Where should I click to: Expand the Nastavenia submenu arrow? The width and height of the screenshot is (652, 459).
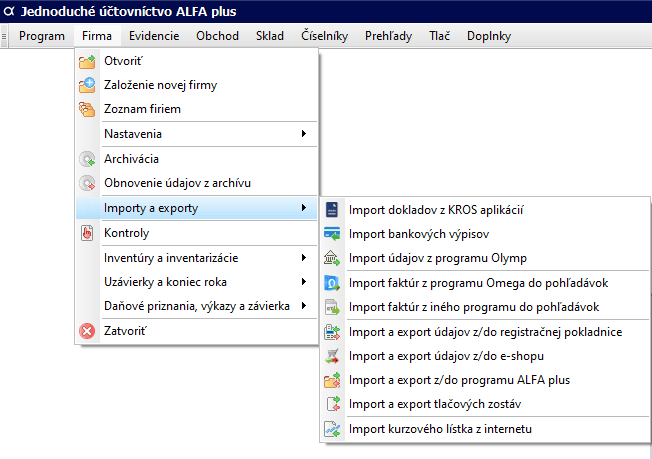pos(304,134)
